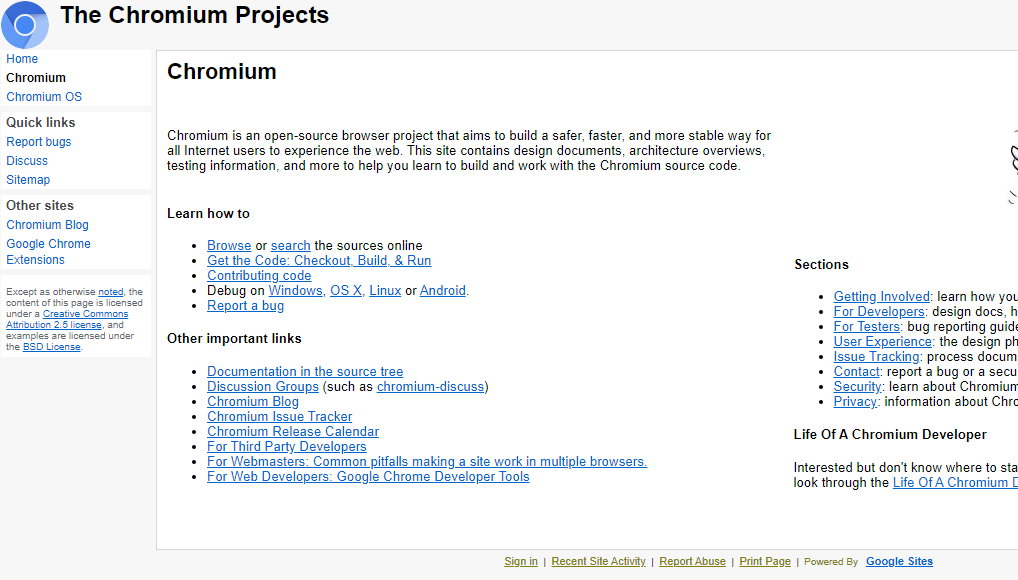The image size is (1018, 580).
Task: Open Life Of A Chromium Developer link
Action: coord(955,483)
